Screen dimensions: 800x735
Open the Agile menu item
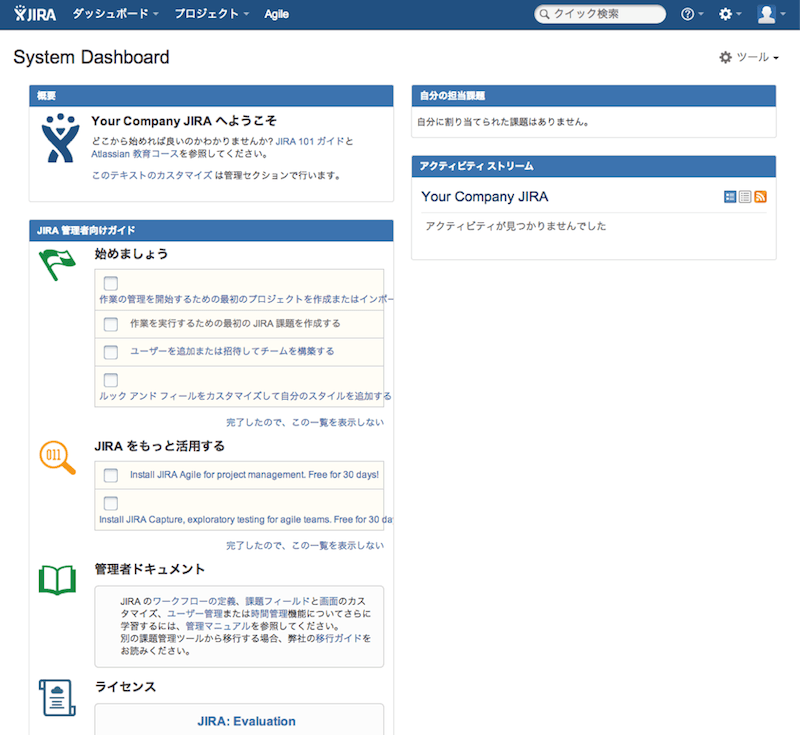pos(277,14)
